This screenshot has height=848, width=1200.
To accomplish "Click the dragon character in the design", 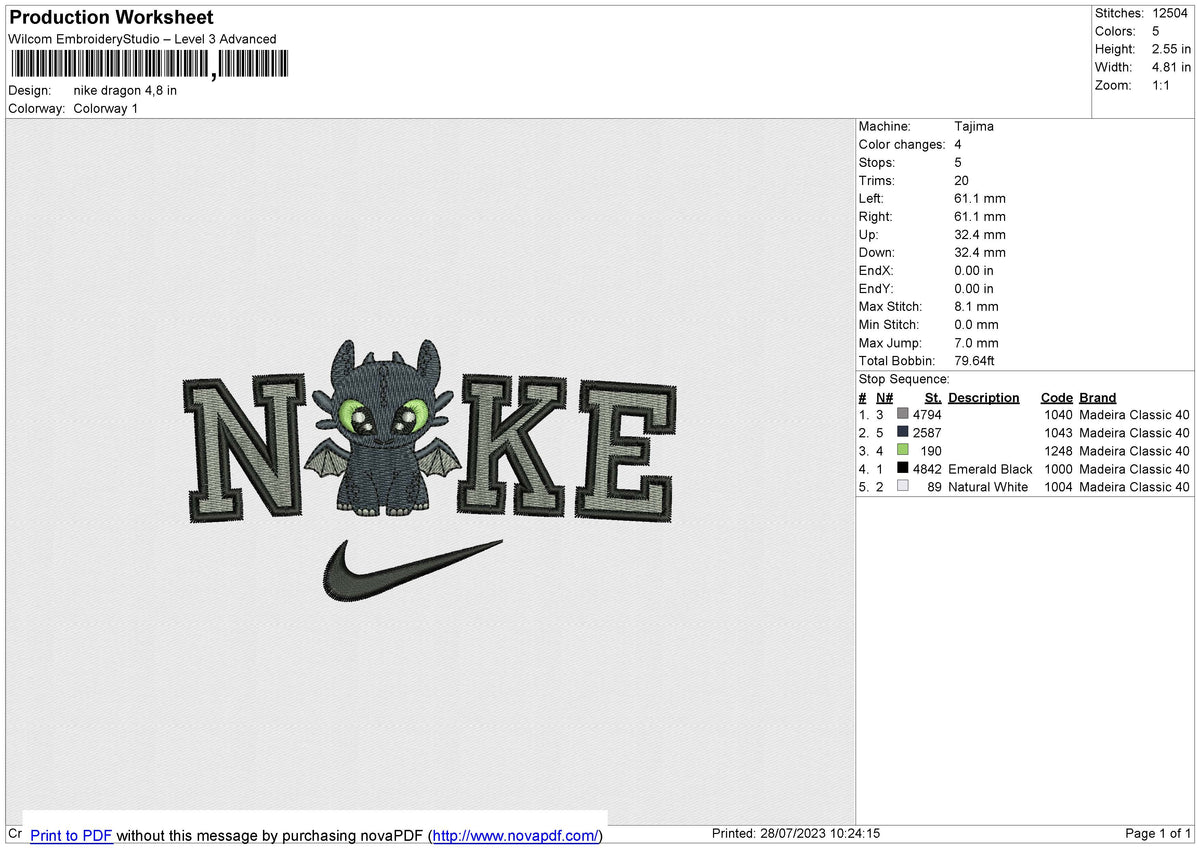I will 386,428.
